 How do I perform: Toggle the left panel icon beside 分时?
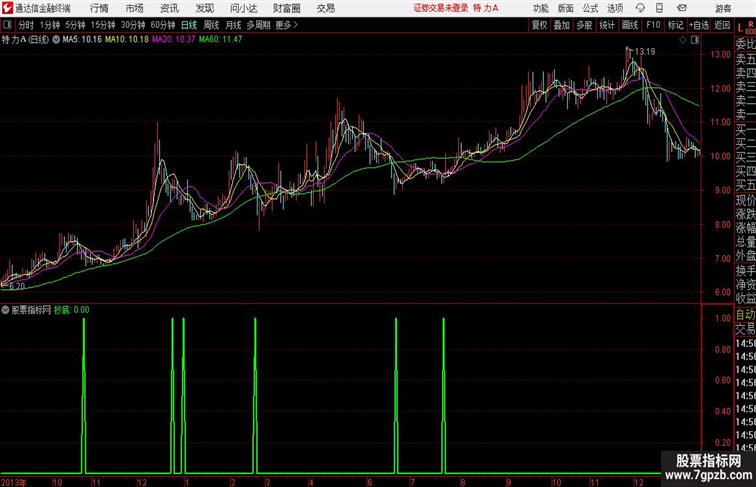point(7,25)
